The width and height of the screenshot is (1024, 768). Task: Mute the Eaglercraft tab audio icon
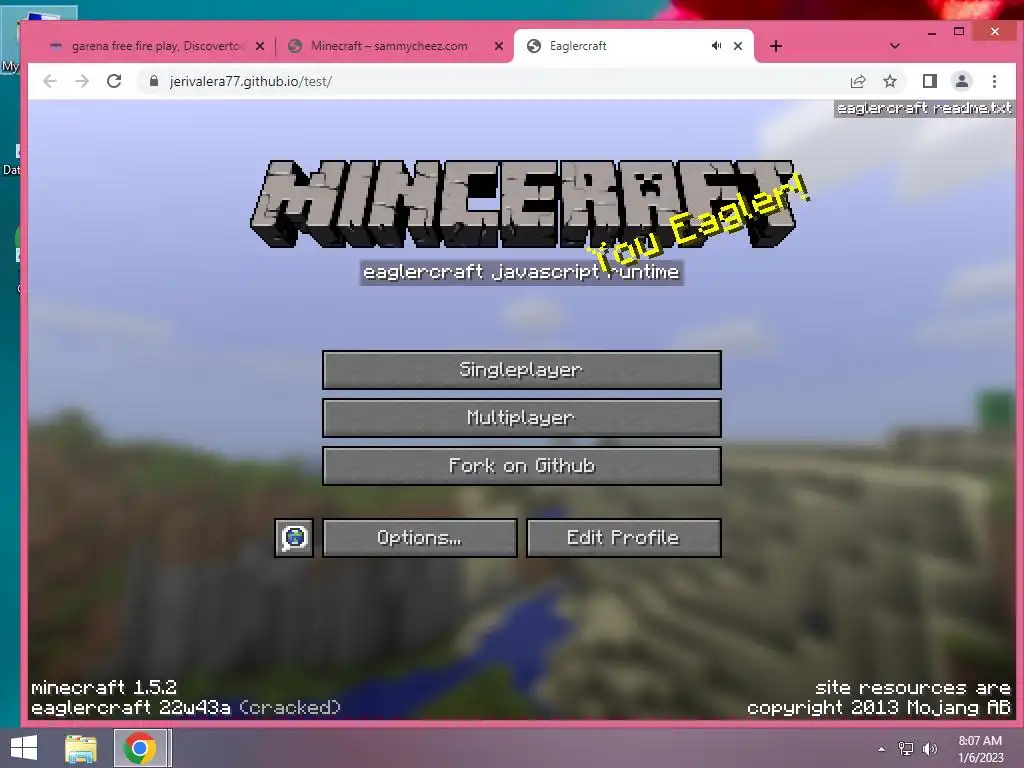716,46
